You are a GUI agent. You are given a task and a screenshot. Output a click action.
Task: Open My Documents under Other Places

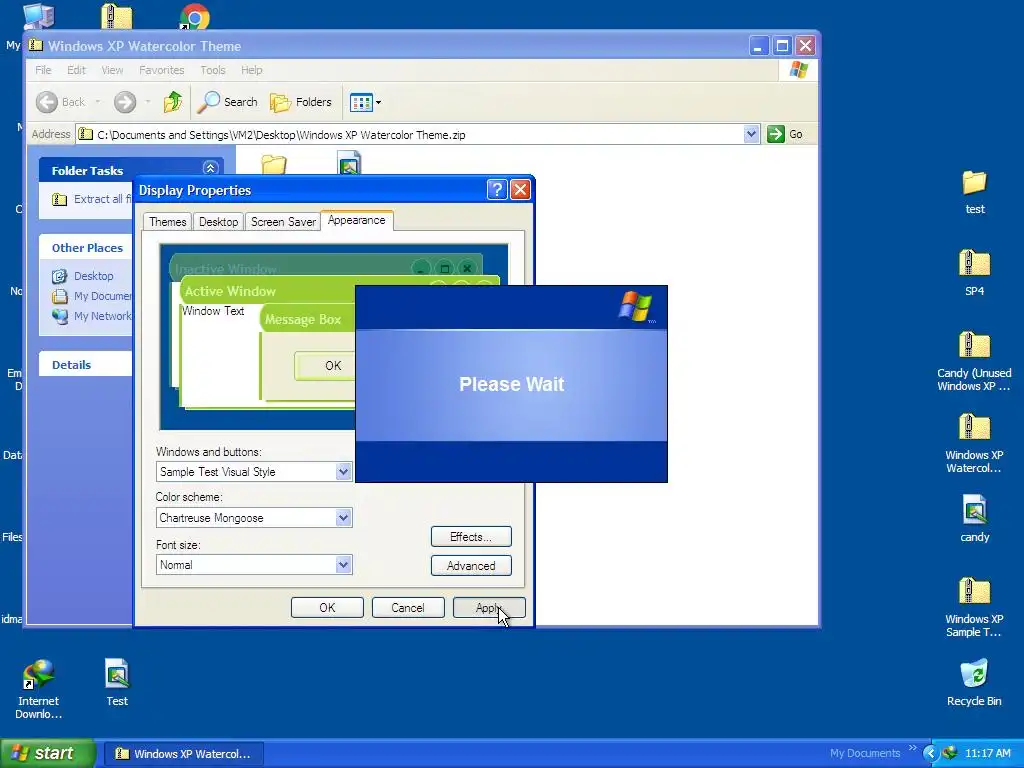click(x=92, y=296)
